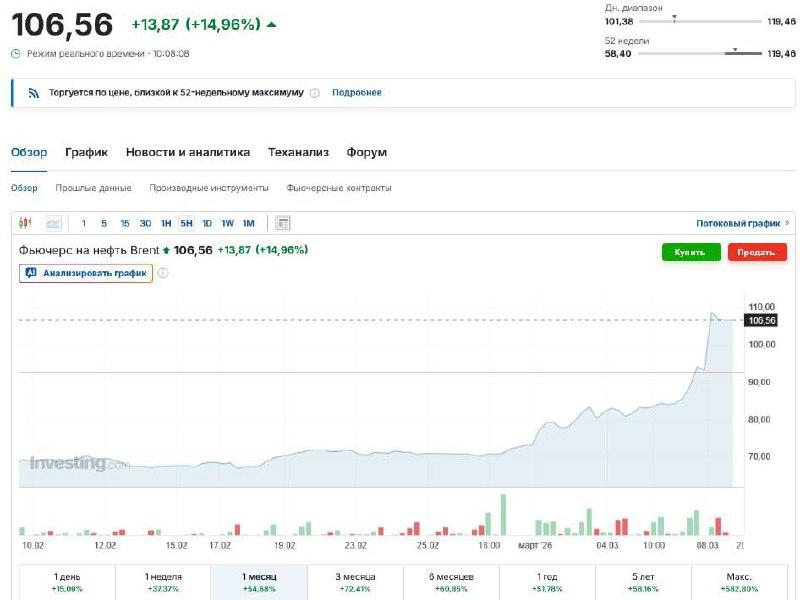Image resolution: width=800 pixels, height=600 pixels.
Task: Select the candlestick chart type icon
Action: (25, 223)
